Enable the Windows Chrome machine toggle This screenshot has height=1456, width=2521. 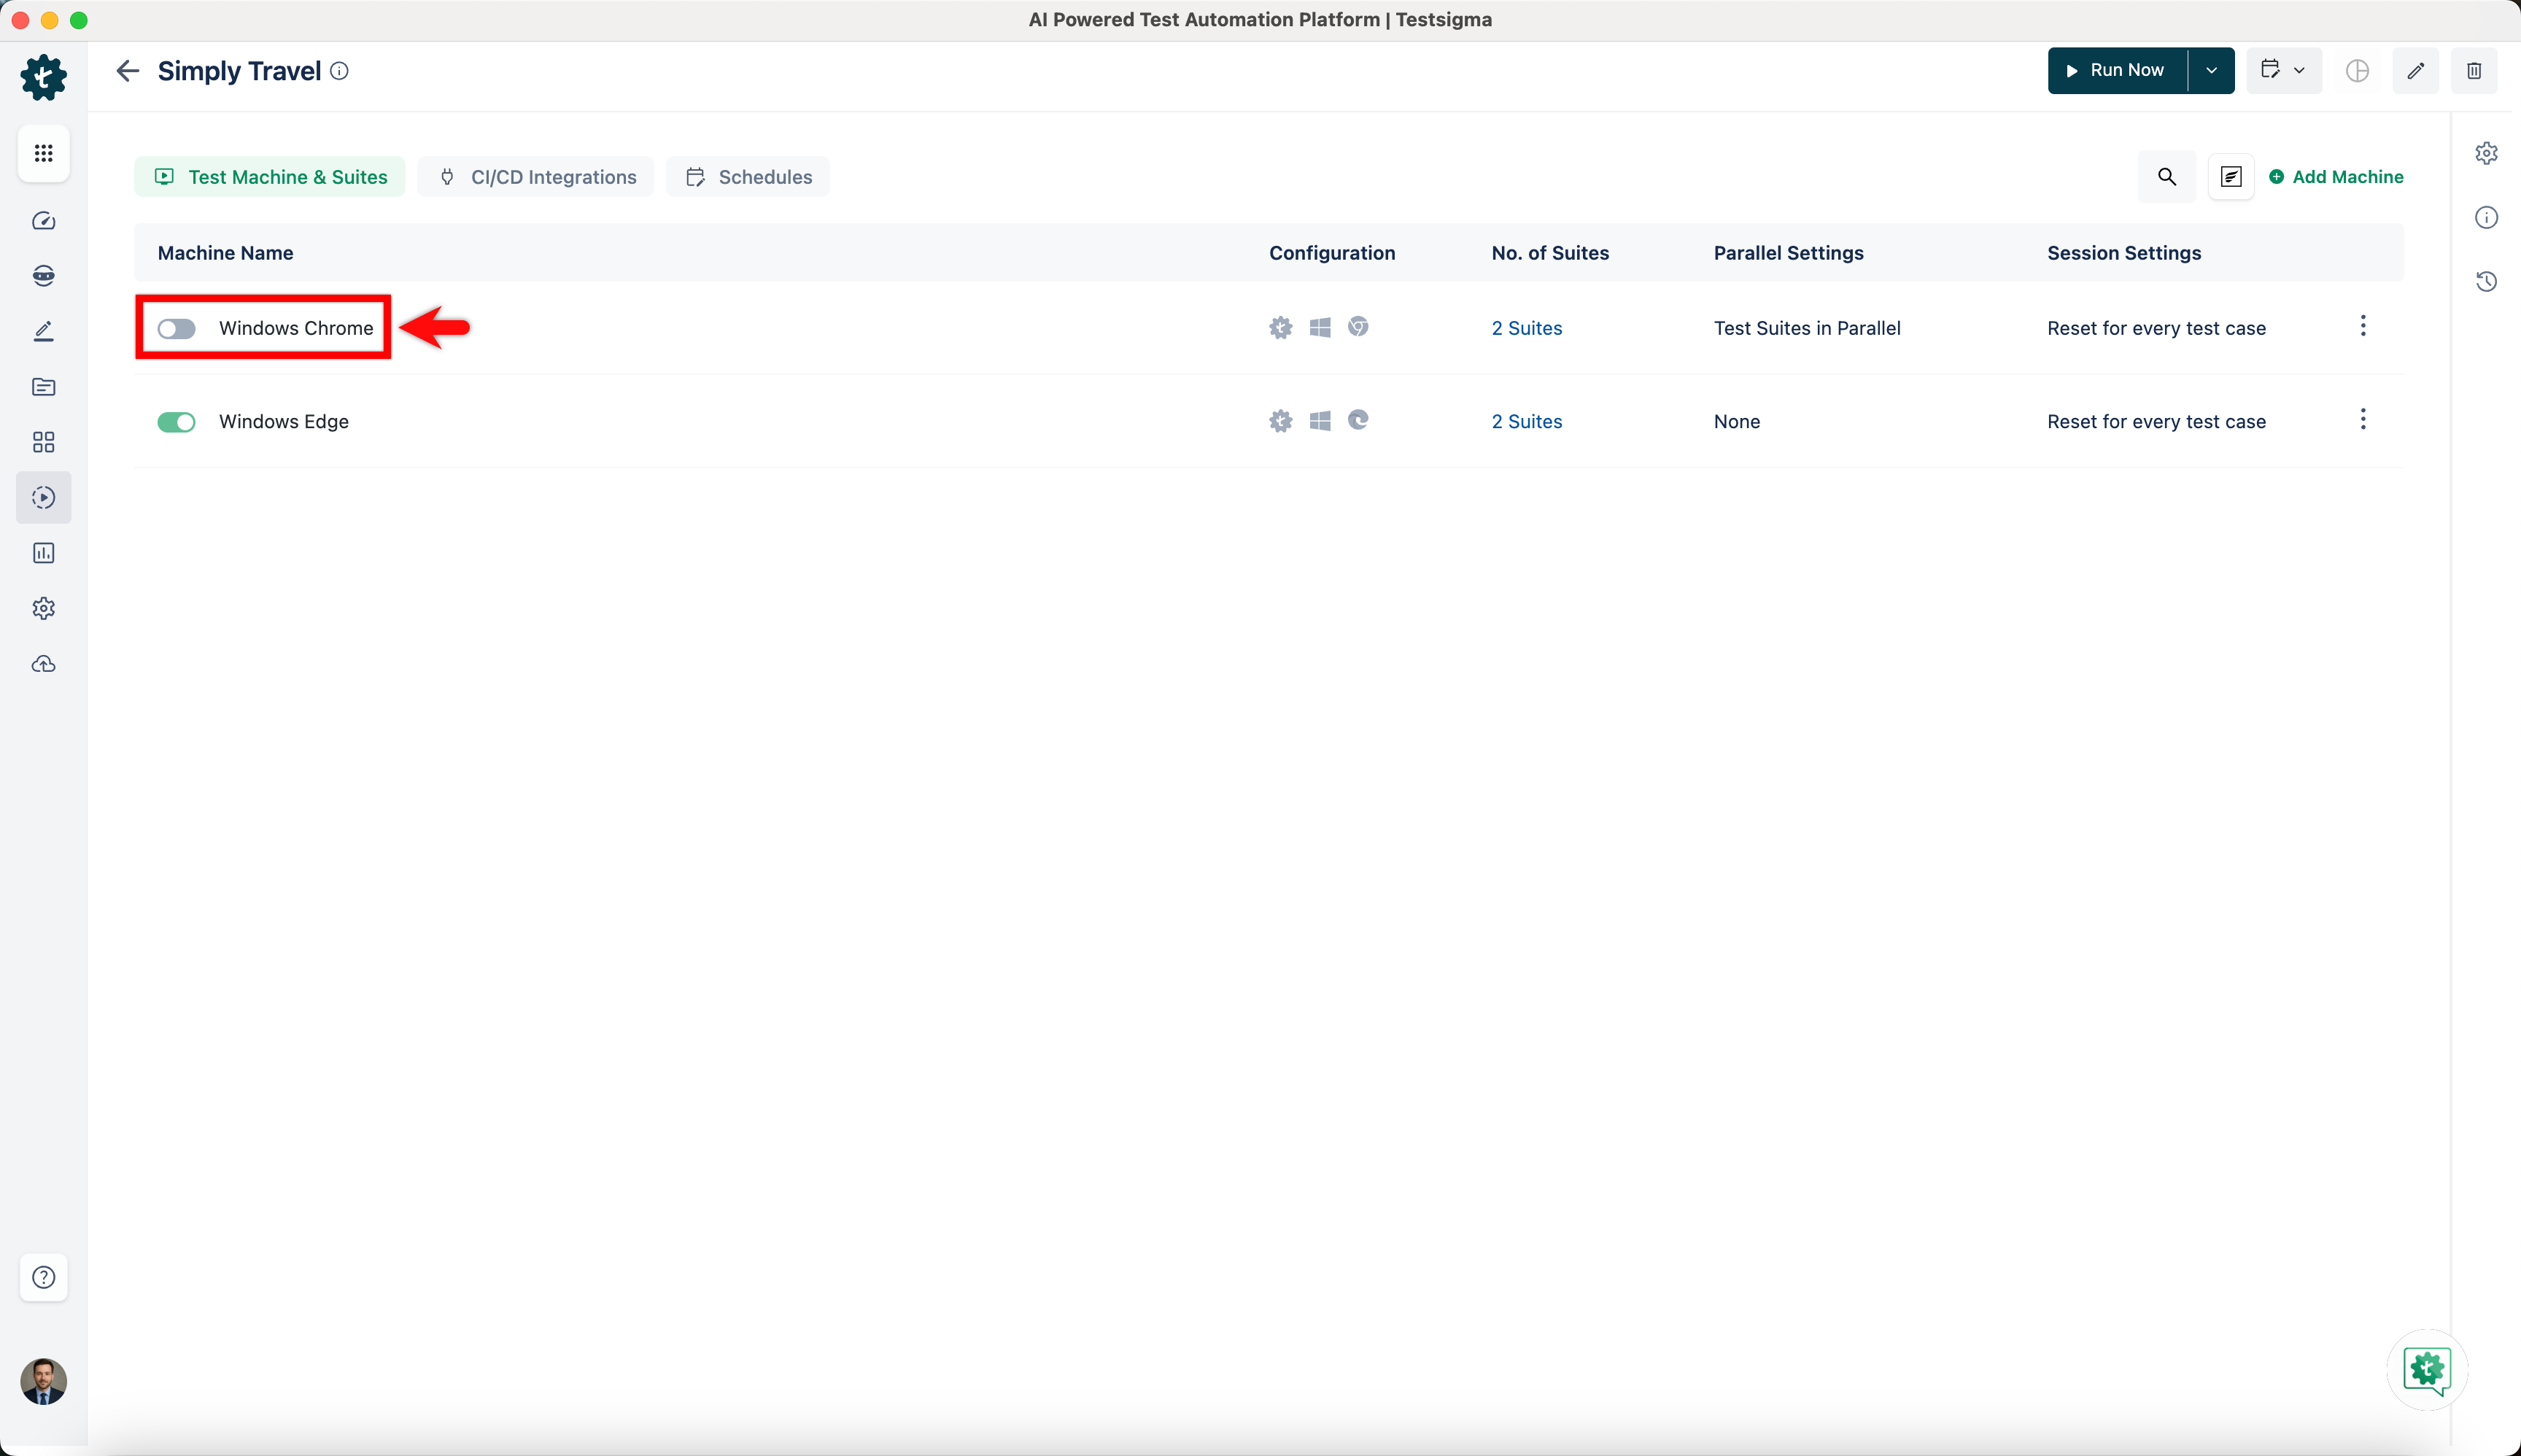tap(177, 329)
